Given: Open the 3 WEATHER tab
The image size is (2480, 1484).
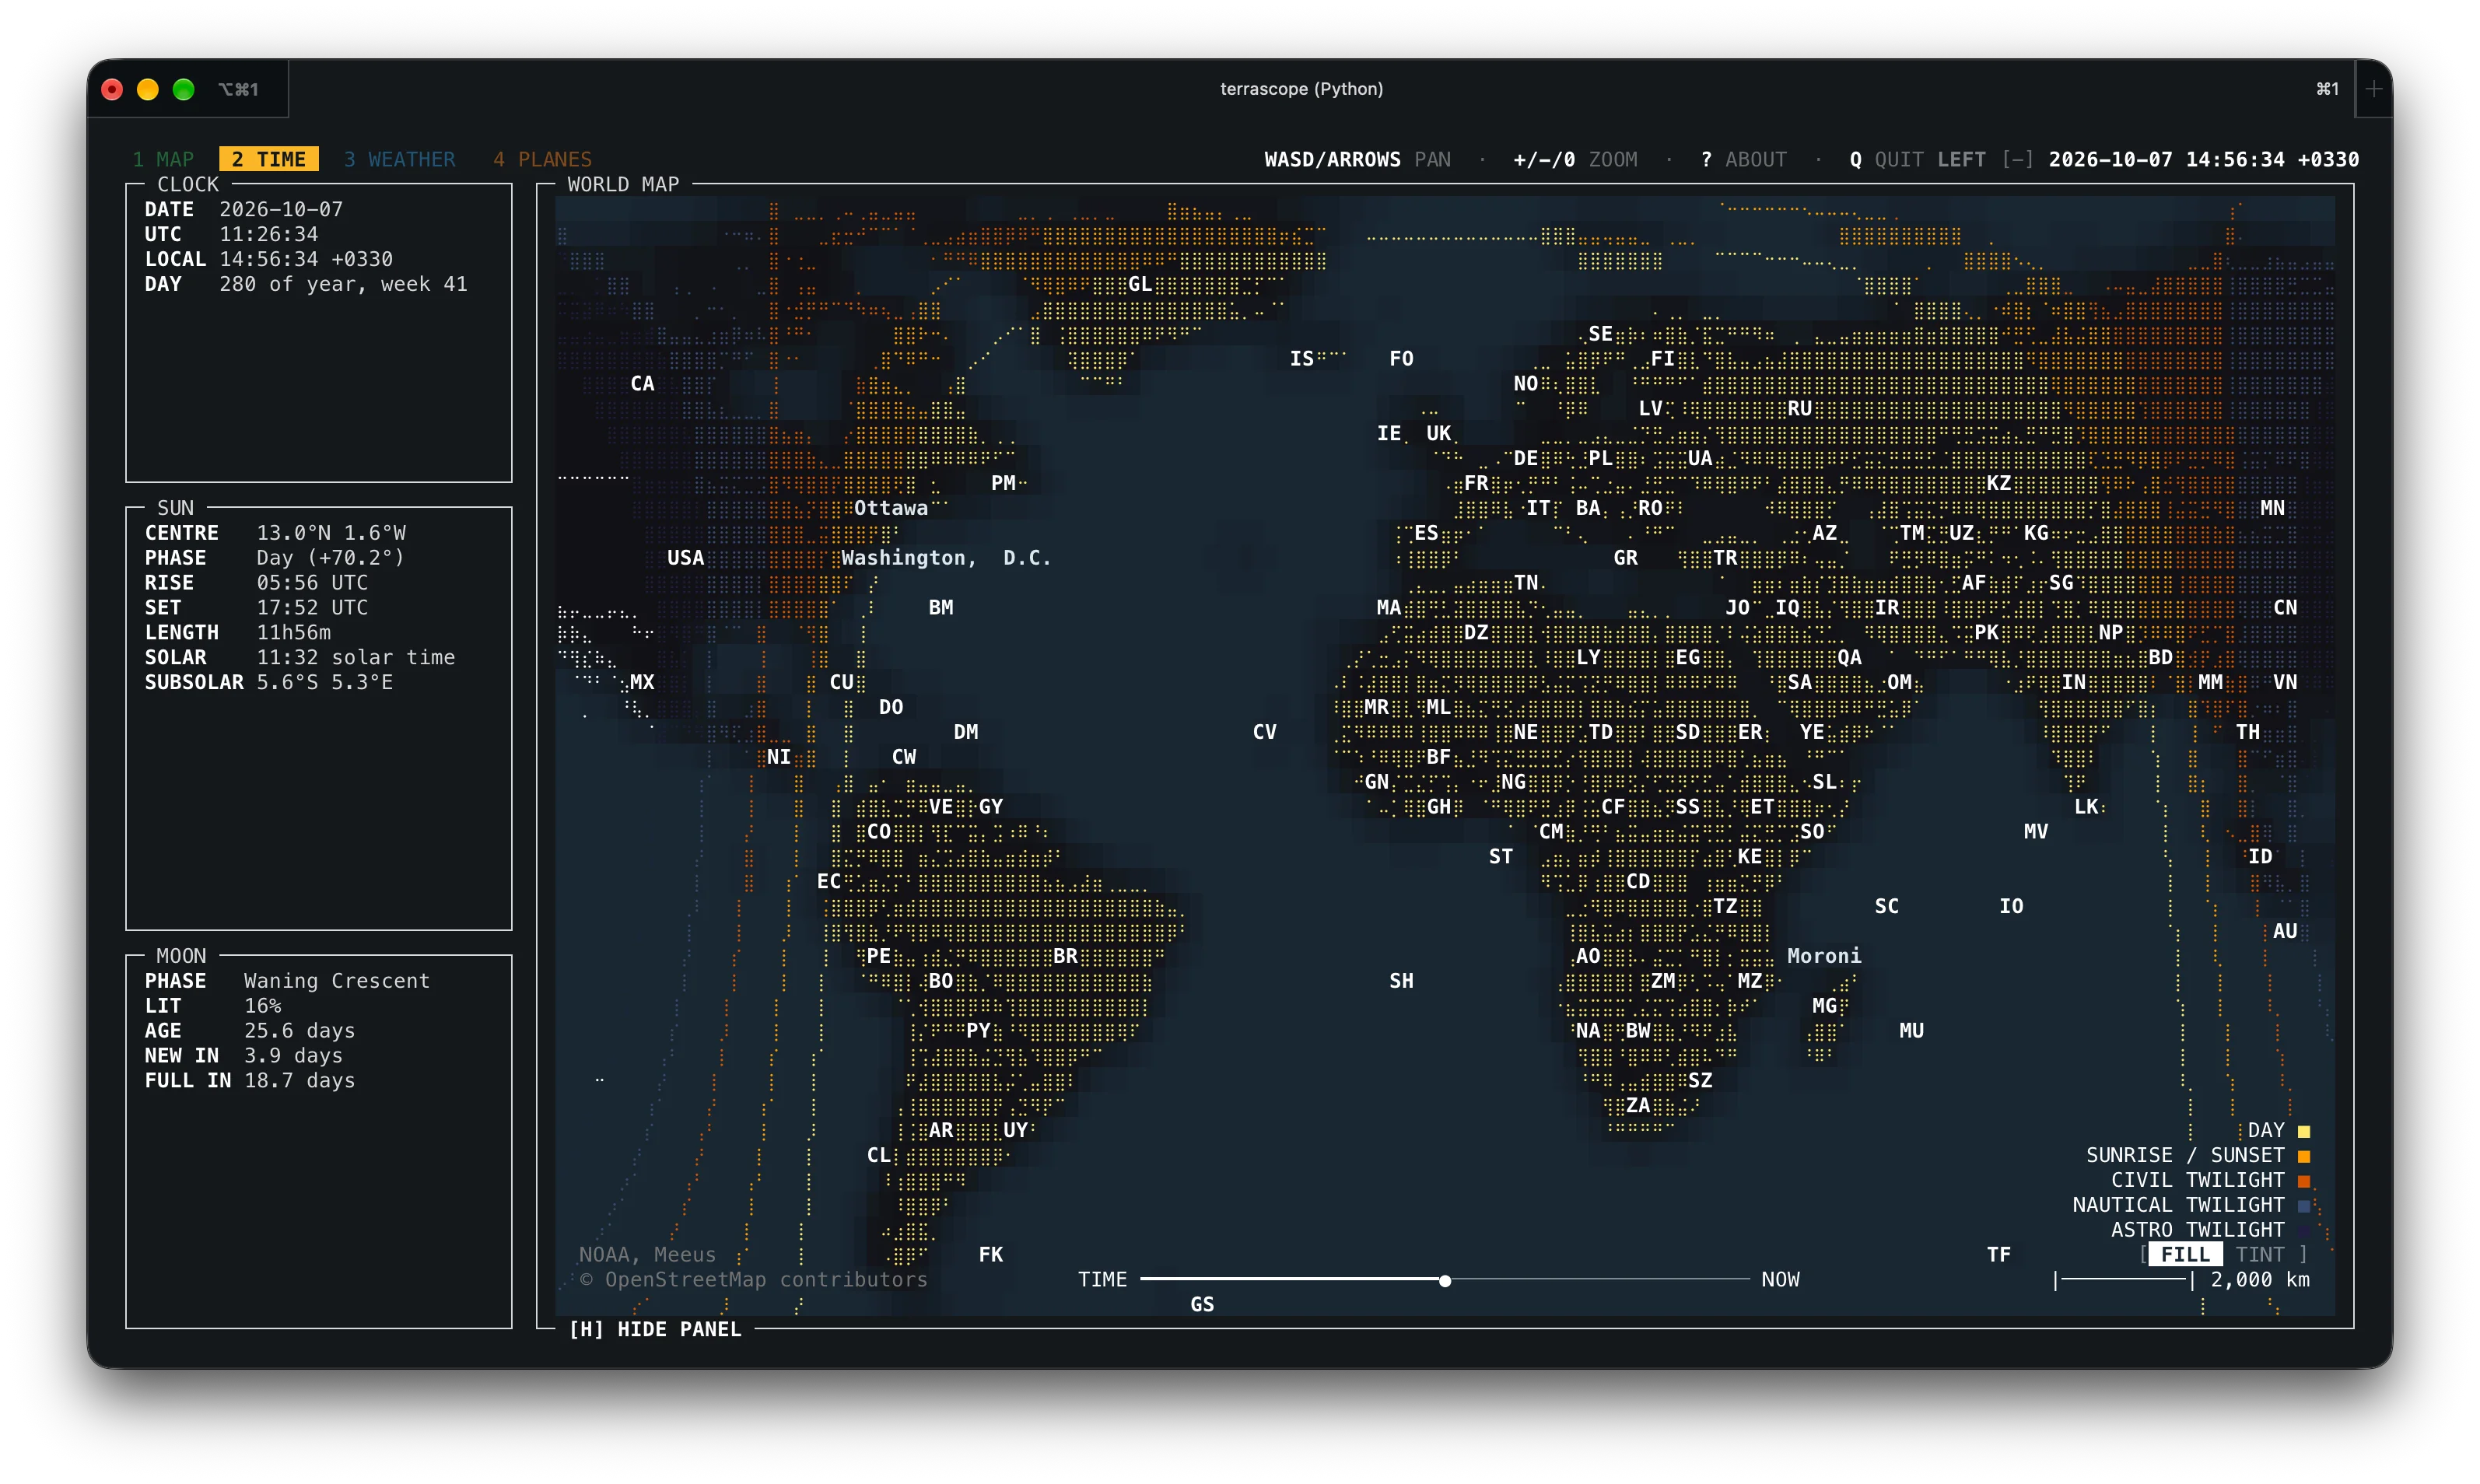Looking at the screenshot, I should coord(399,159).
